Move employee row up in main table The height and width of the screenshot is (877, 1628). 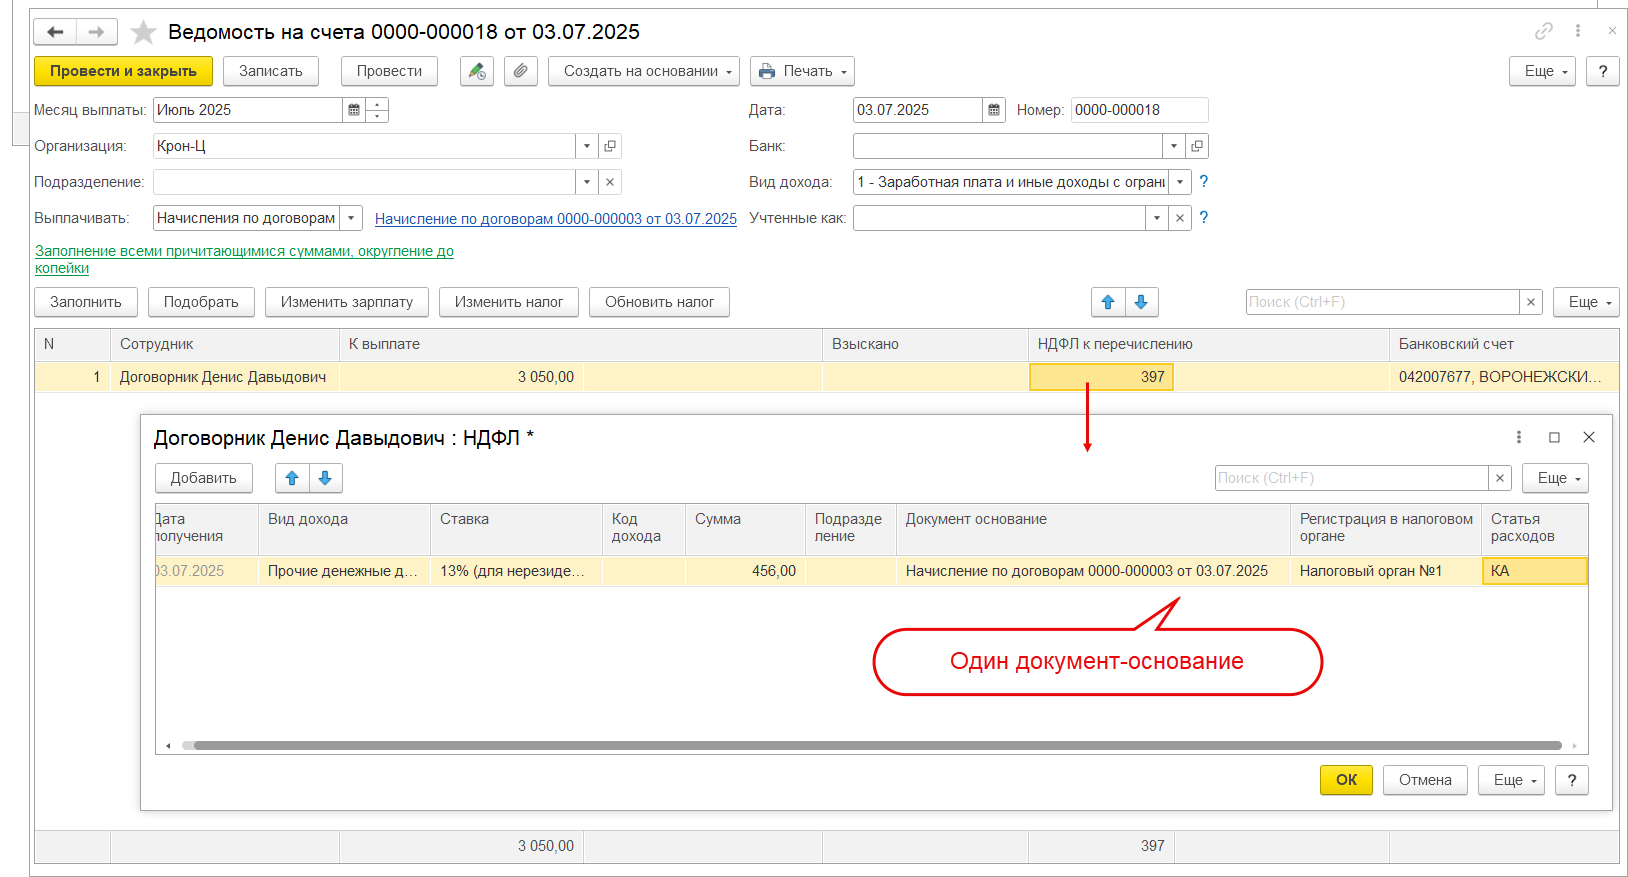pos(1108,302)
